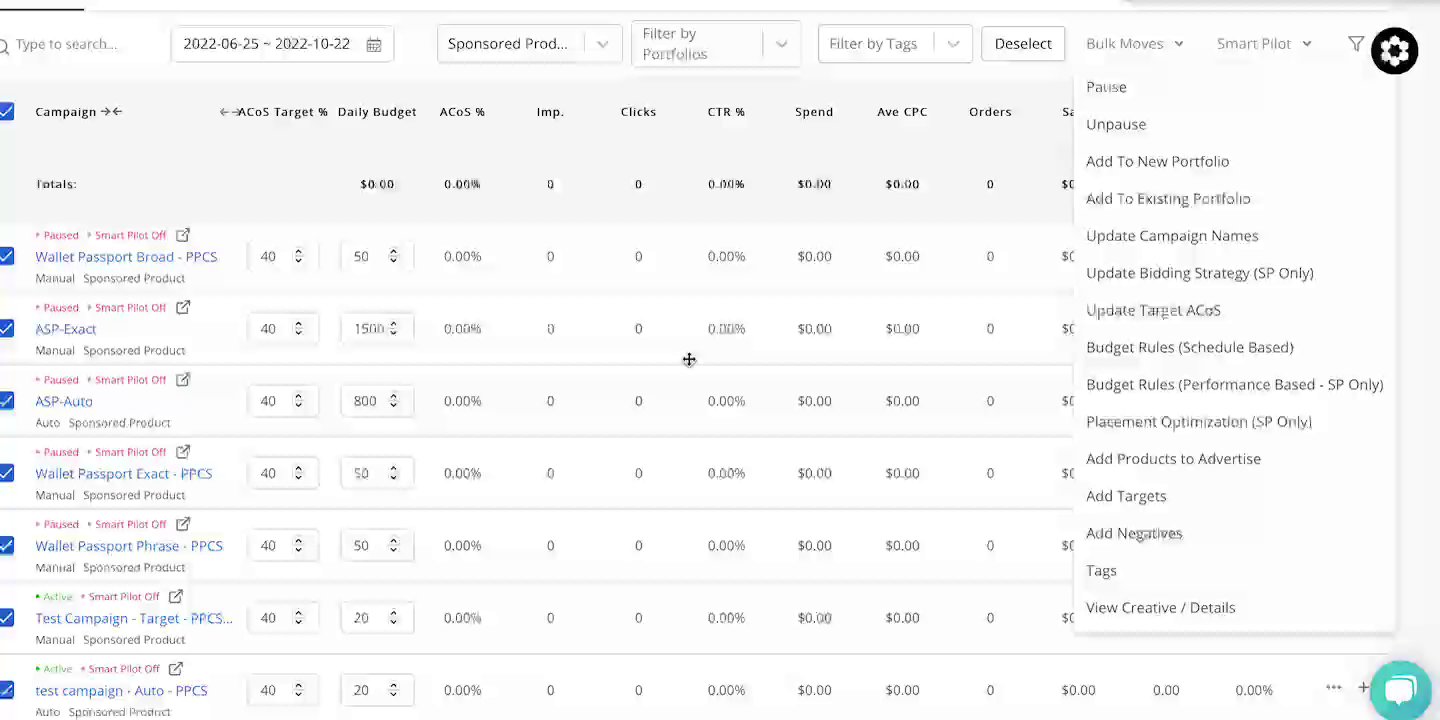Image resolution: width=1440 pixels, height=720 pixels.
Task: Open the Filter by Tags dropdown
Action: point(895,44)
